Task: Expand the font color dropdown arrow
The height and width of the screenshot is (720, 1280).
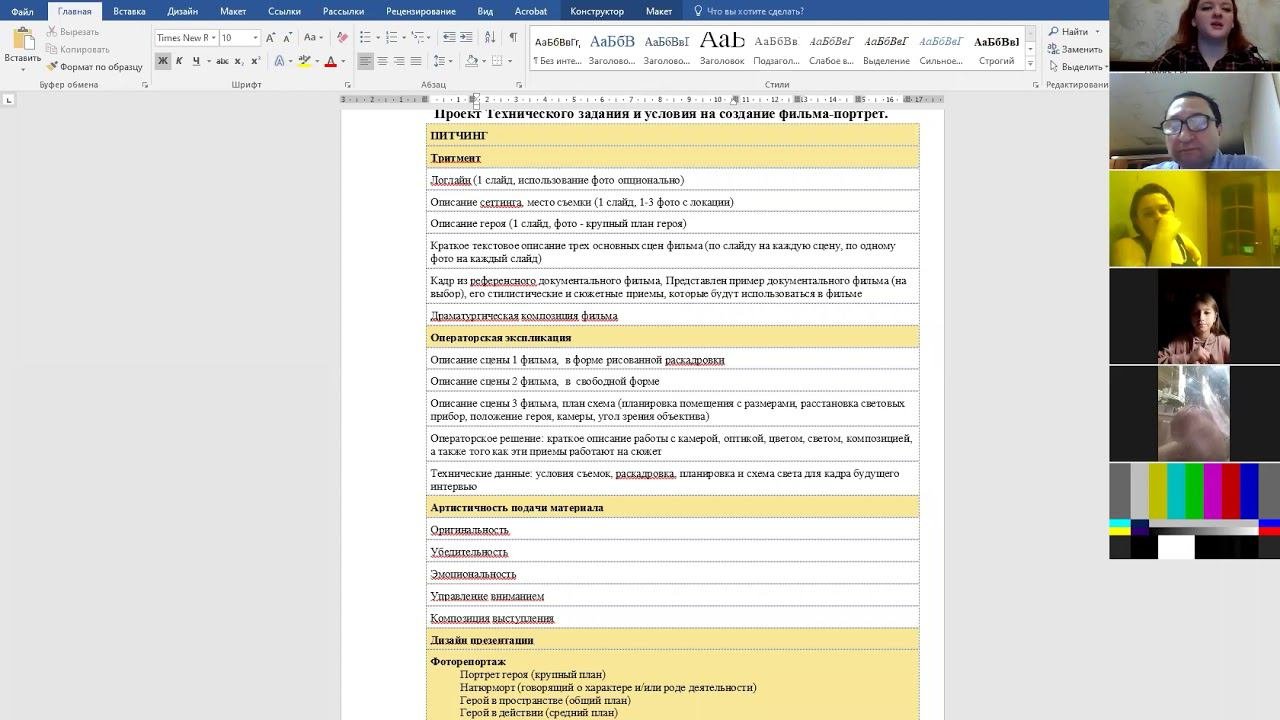Action: (x=343, y=61)
